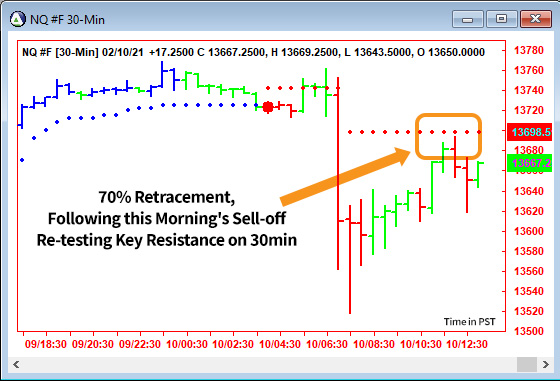Viewport: 560px width, 381px height.
Task: Minimize the NQ #F 30-Min window
Action: tap(468, 19)
